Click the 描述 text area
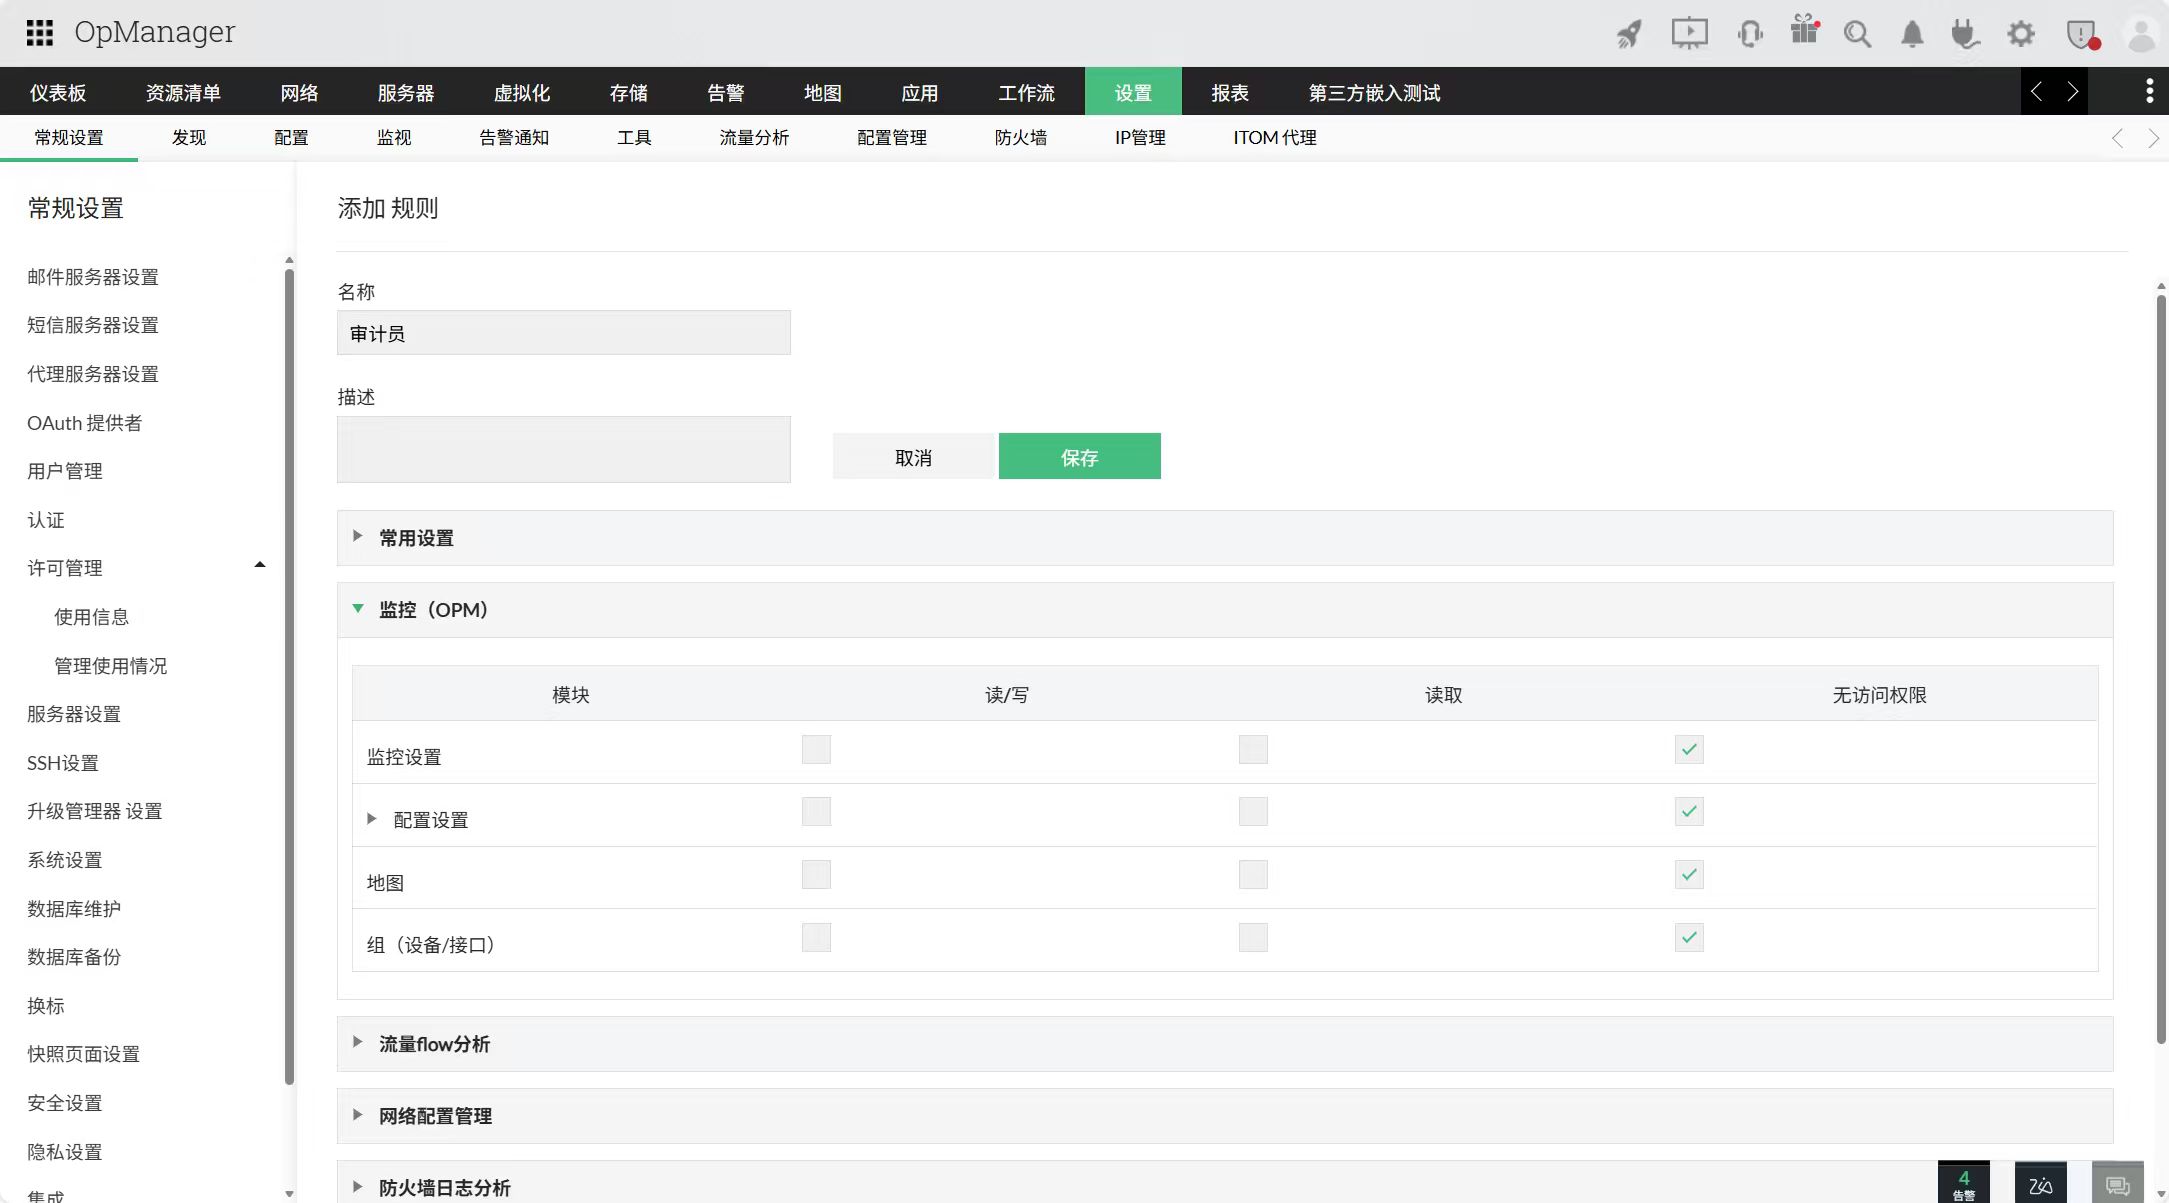 (563, 450)
